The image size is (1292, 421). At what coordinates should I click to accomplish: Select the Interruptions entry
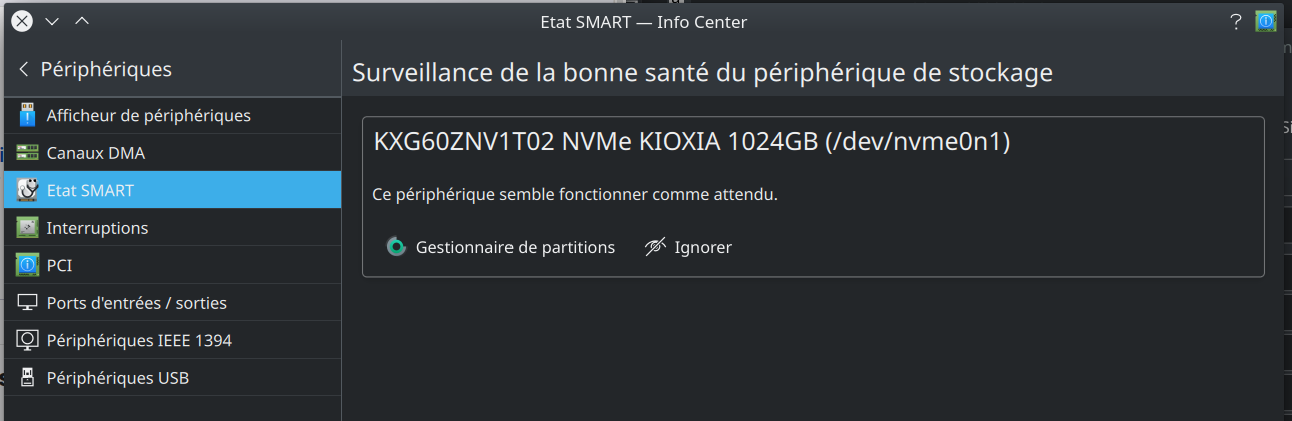(172, 228)
